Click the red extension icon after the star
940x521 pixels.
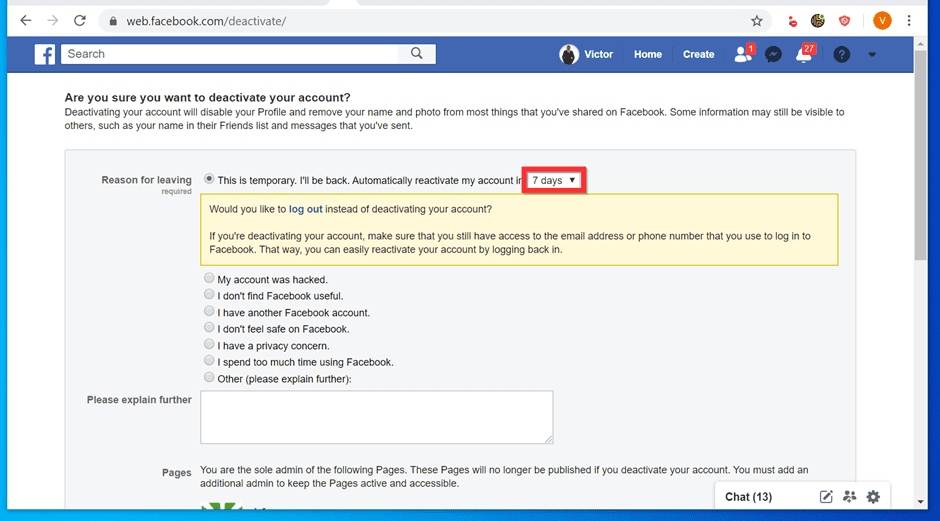point(793,22)
